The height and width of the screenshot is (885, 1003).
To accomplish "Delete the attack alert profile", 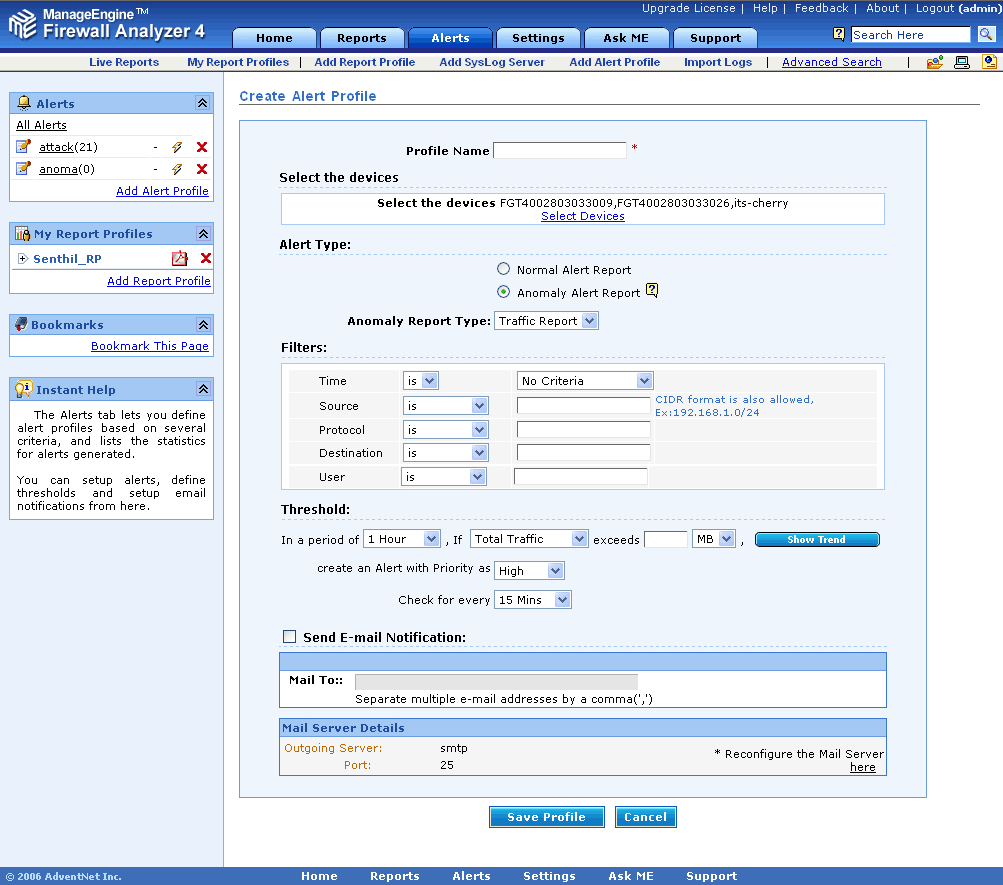I will point(202,147).
